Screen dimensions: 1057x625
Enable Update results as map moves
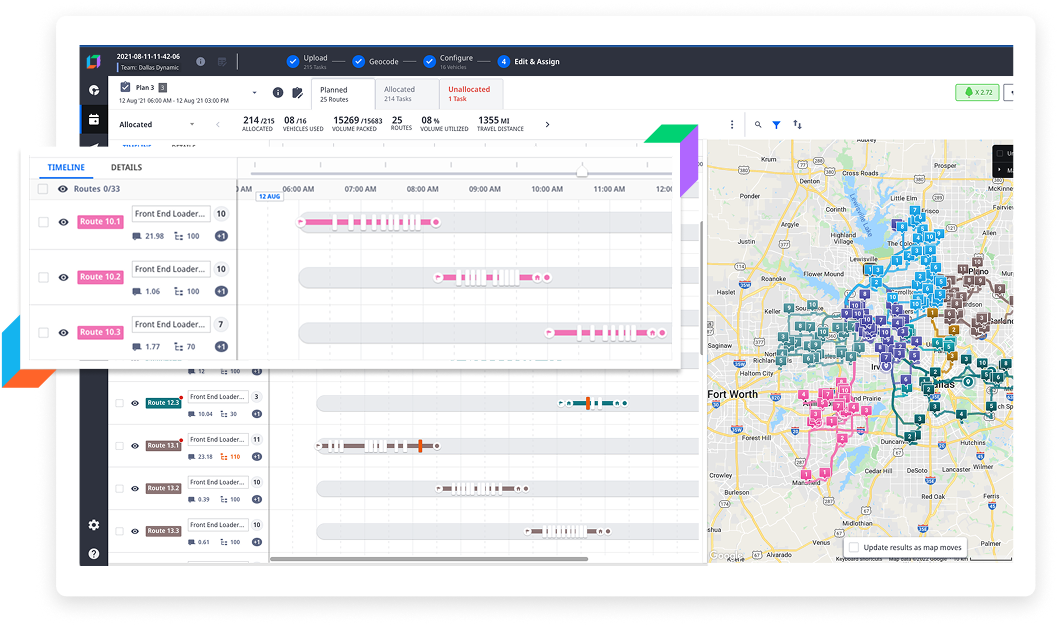pos(854,547)
